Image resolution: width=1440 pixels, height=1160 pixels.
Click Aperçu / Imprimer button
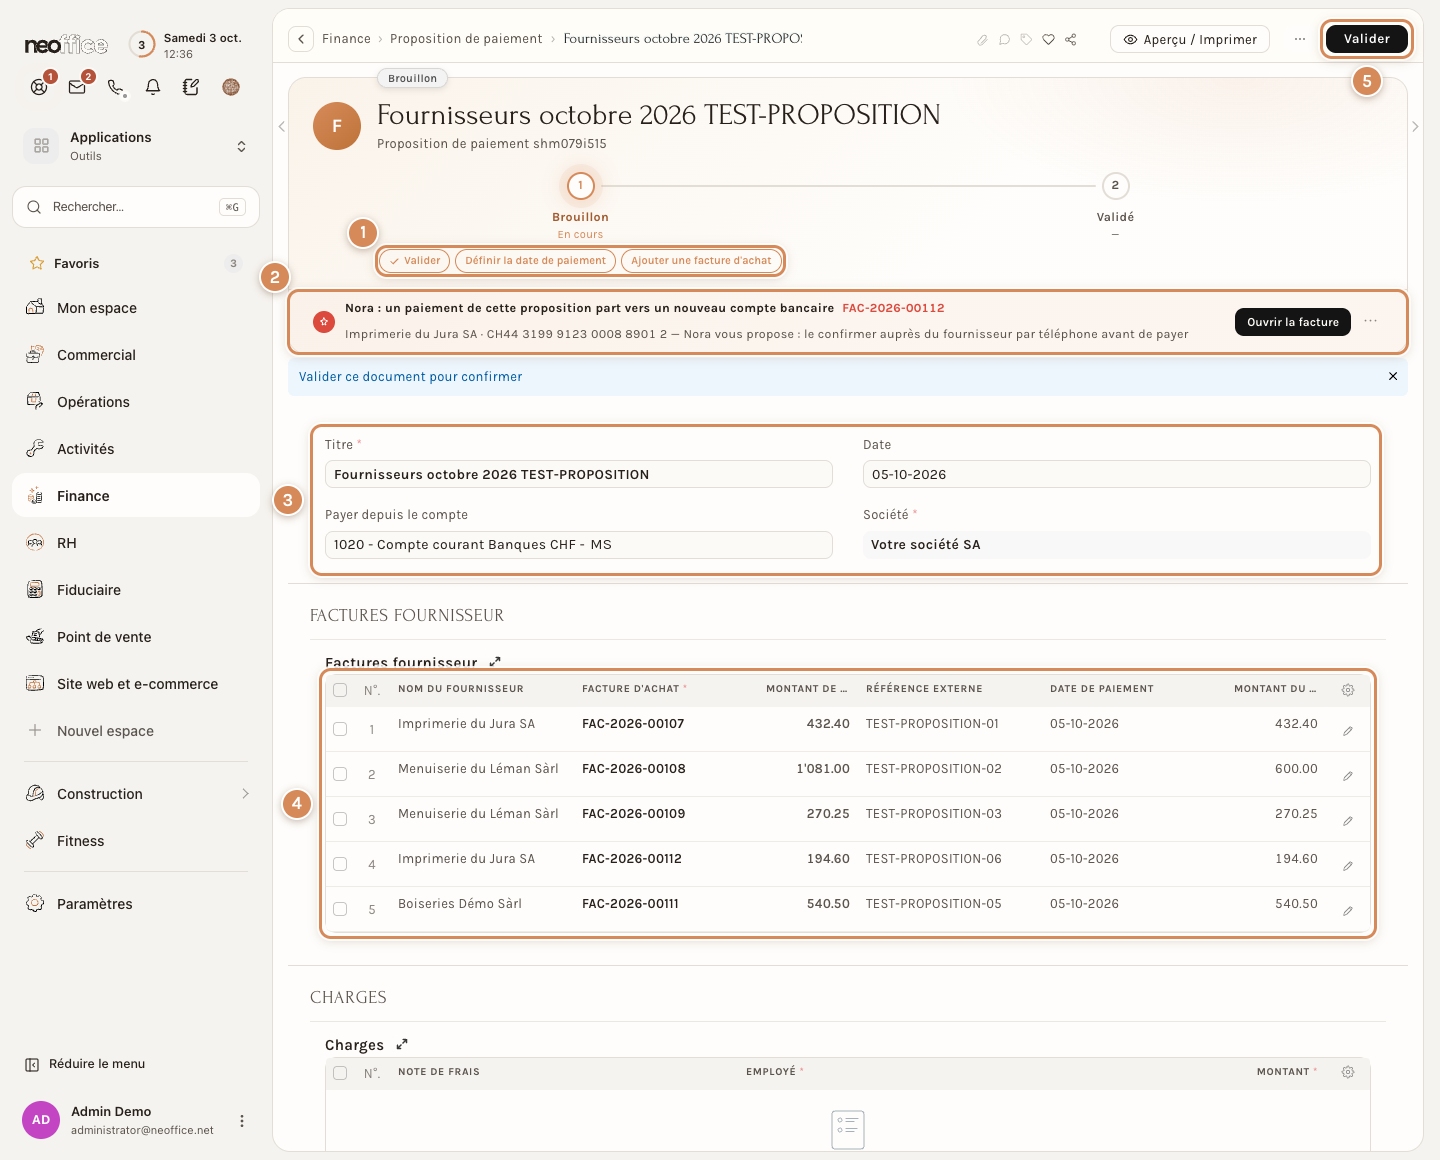tap(1190, 39)
